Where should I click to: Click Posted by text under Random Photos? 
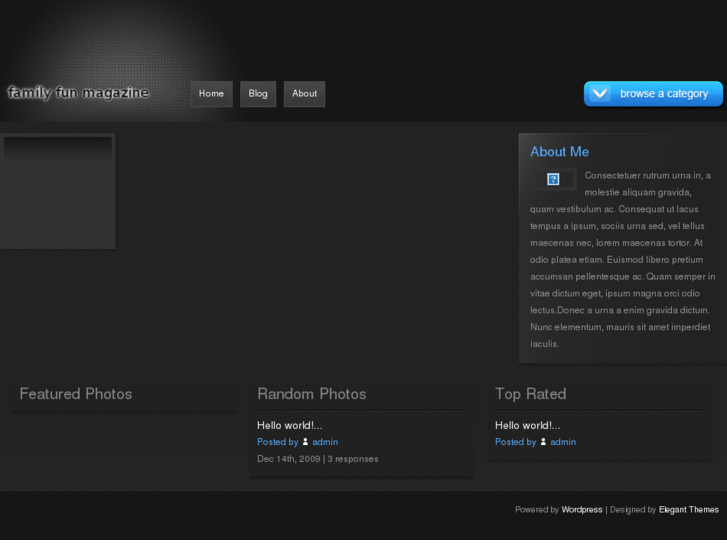point(277,442)
